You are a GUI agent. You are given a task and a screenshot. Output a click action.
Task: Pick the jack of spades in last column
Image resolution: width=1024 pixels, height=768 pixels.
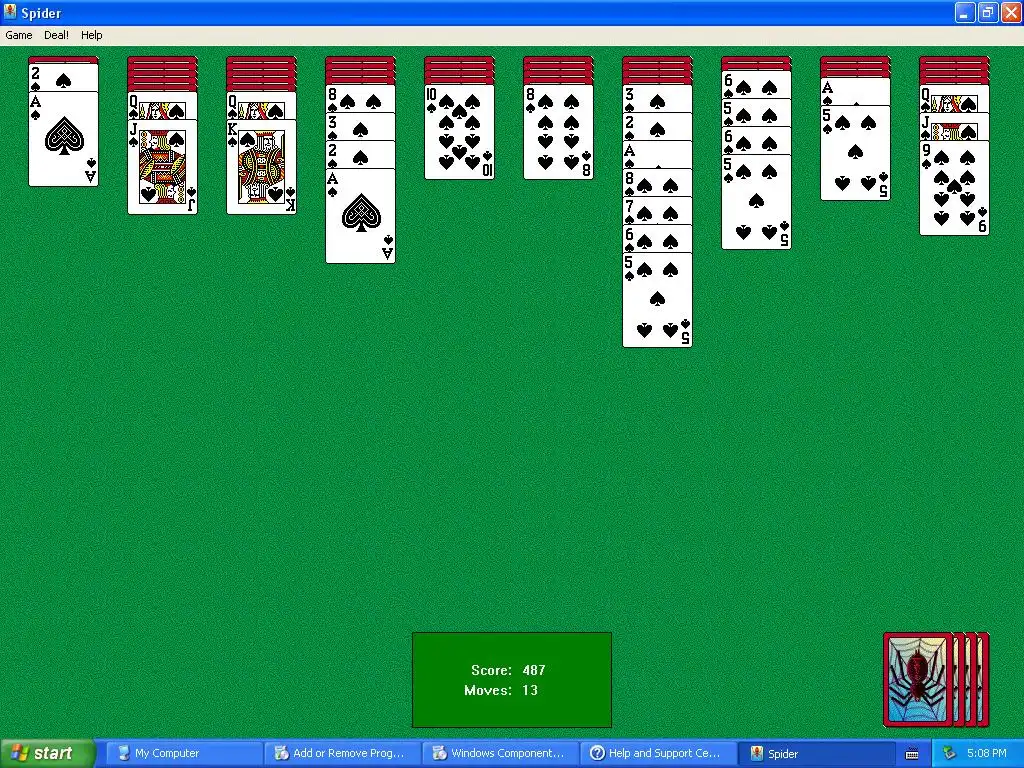tap(954, 127)
